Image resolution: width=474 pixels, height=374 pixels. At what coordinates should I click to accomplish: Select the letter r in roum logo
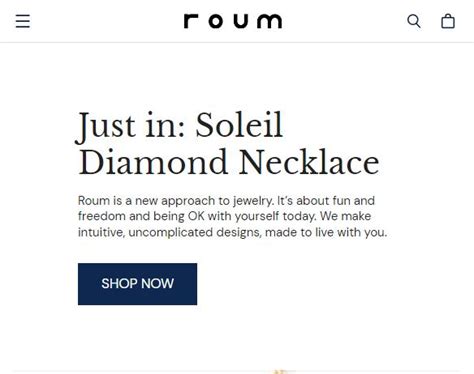pyautogui.click(x=191, y=21)
